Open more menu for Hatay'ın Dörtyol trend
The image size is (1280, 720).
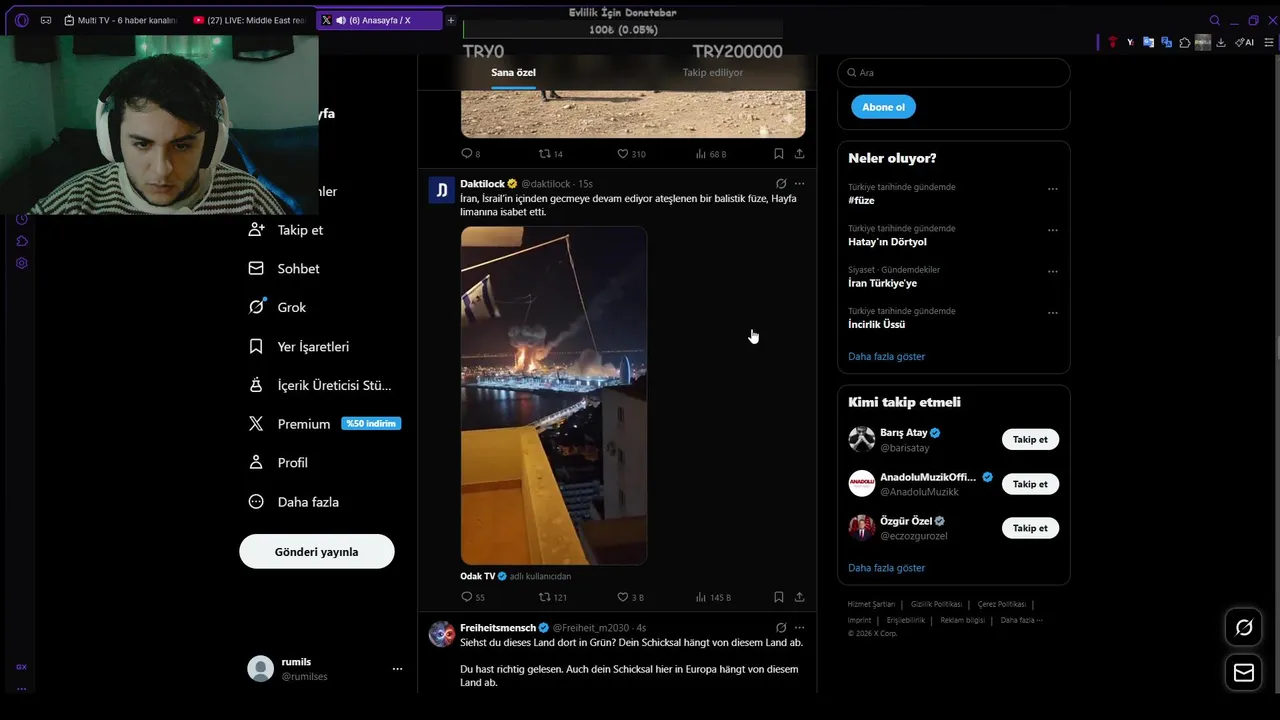[x=1052, y=230]
